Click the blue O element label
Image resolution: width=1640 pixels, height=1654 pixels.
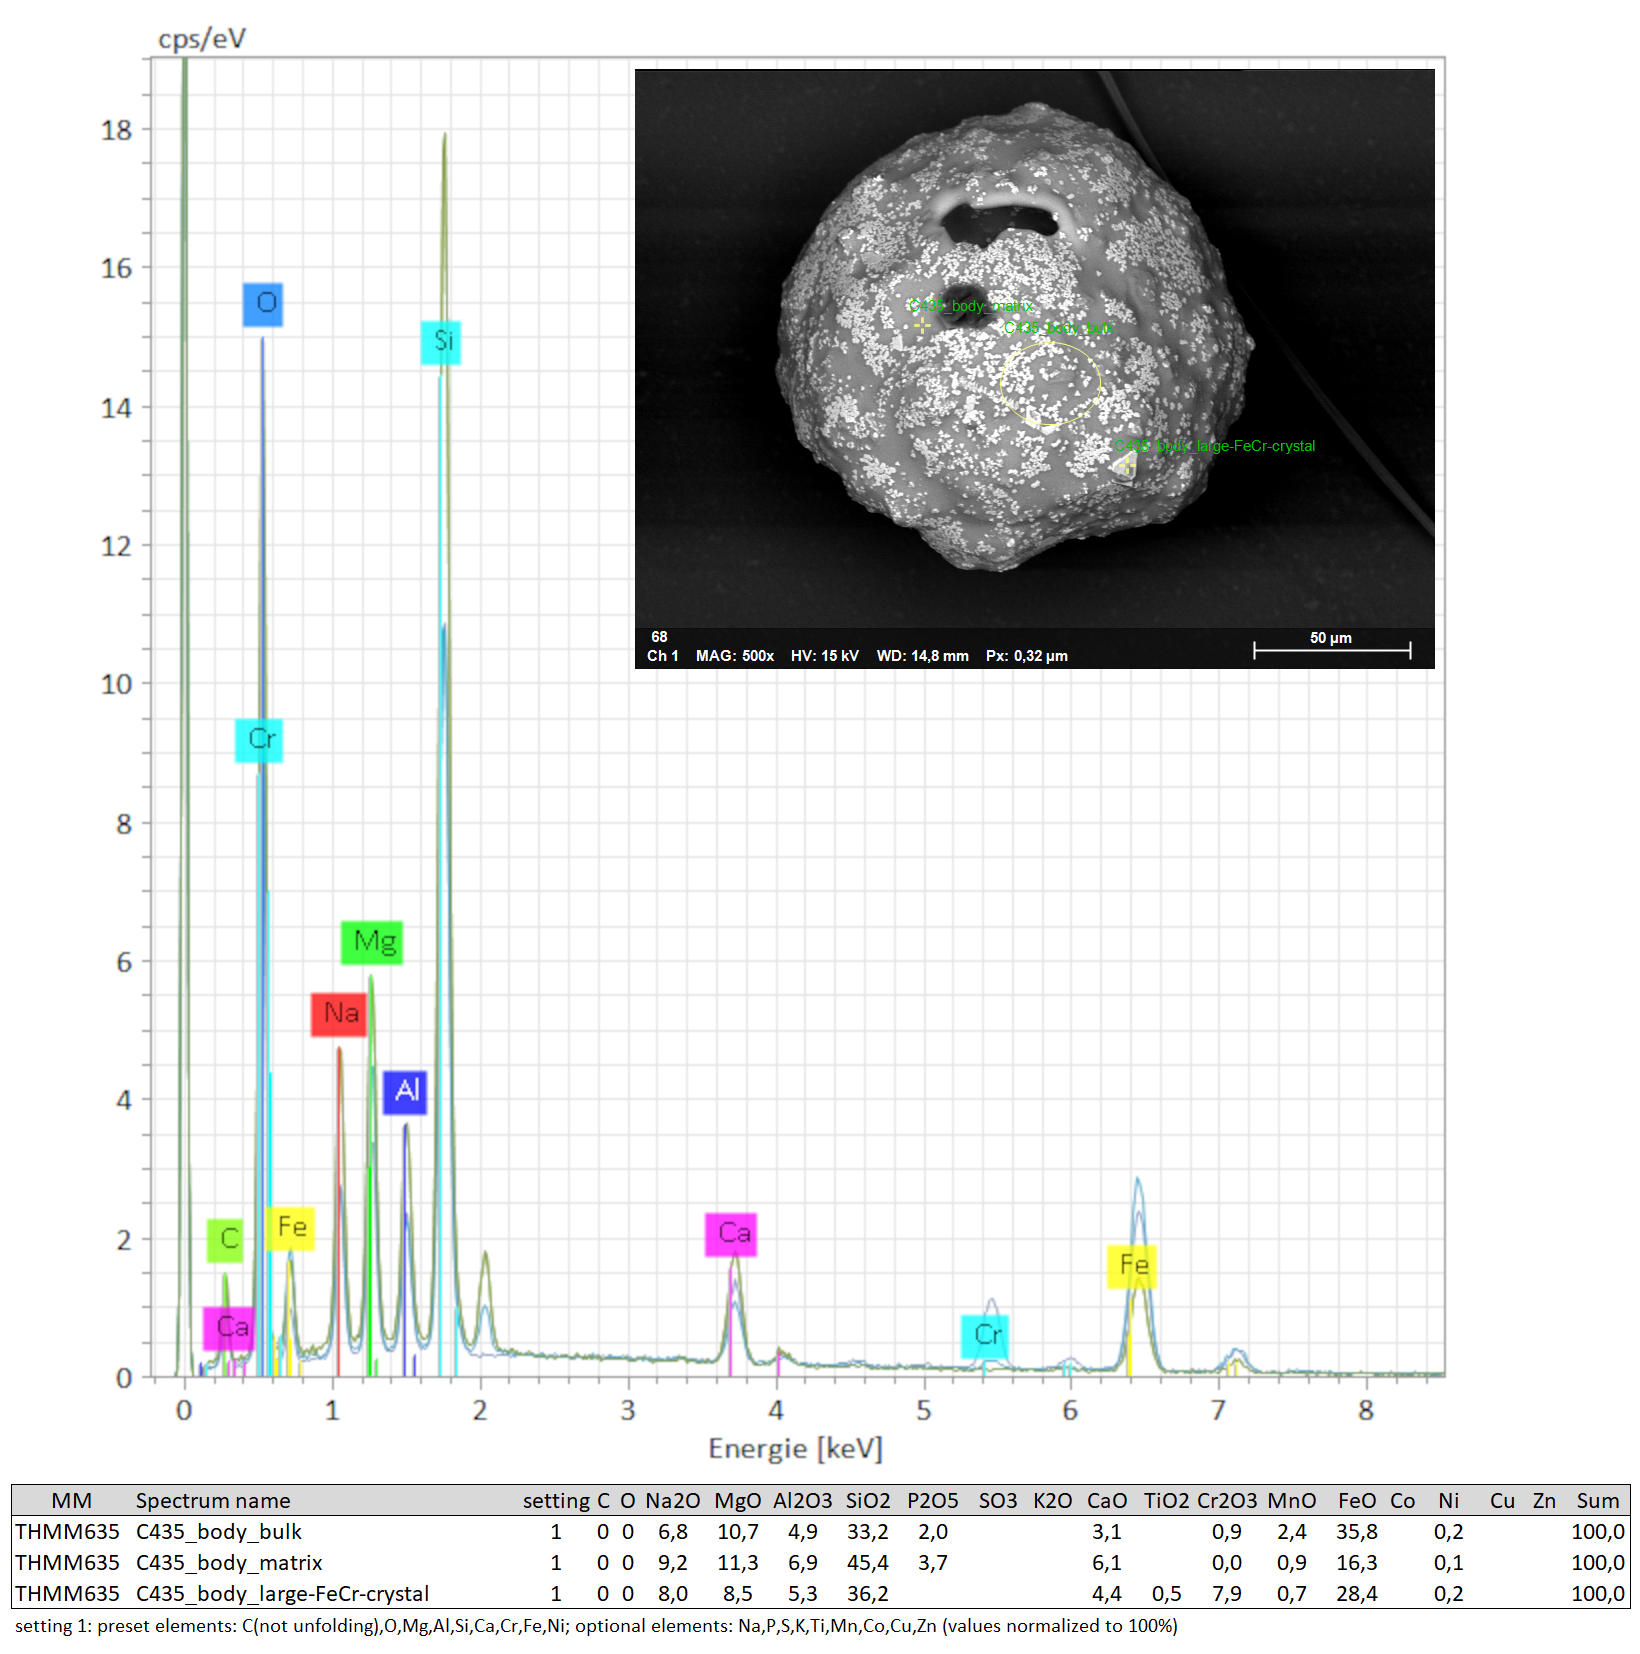click(263, 304)
